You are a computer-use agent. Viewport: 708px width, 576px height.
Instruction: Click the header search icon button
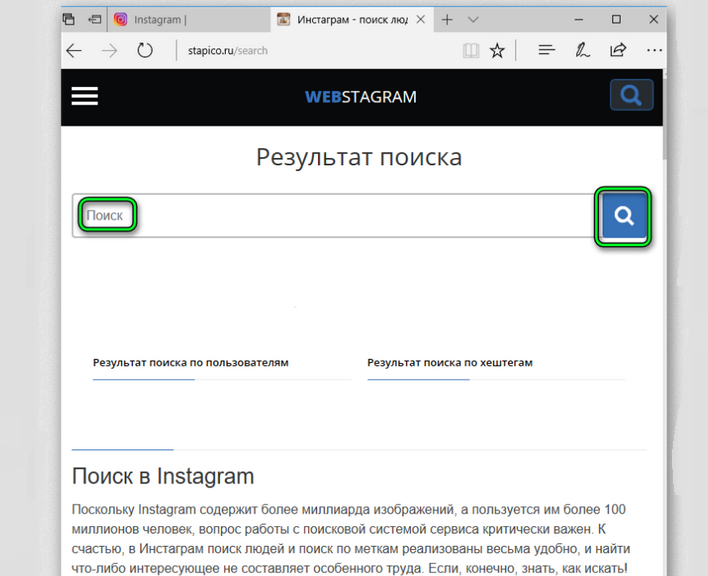631,95
